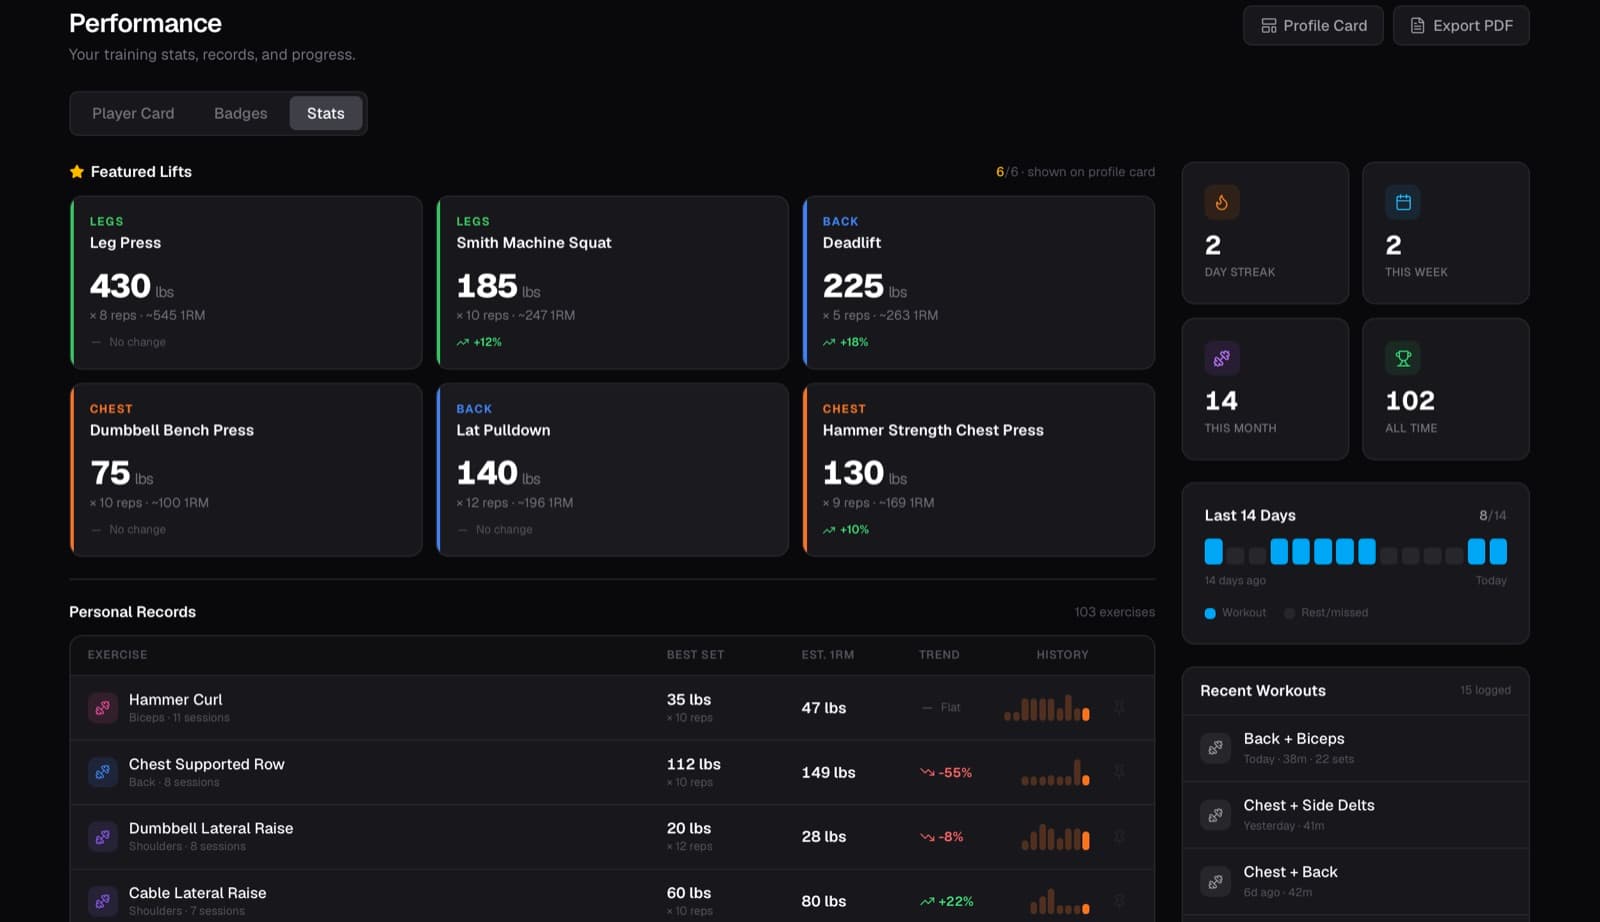1600x922 pixels.
Task: Open the Back + Biceps recent workout
Action: click(x=1355, y=748)
